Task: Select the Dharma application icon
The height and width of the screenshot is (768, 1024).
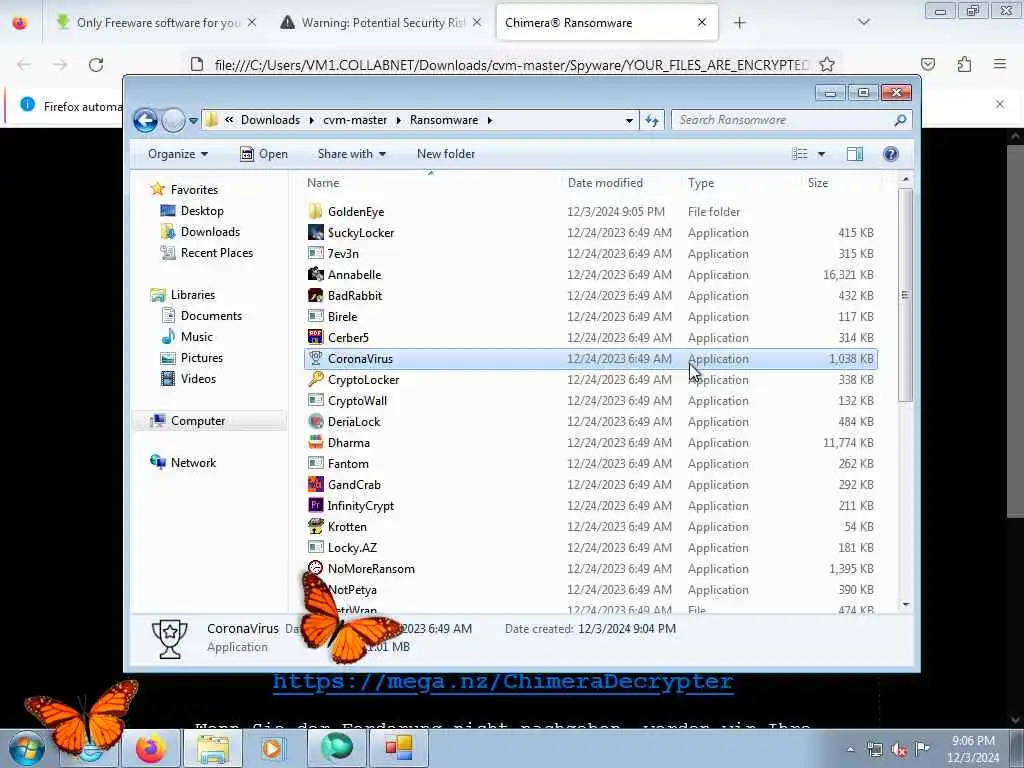Action: [315, 442]
